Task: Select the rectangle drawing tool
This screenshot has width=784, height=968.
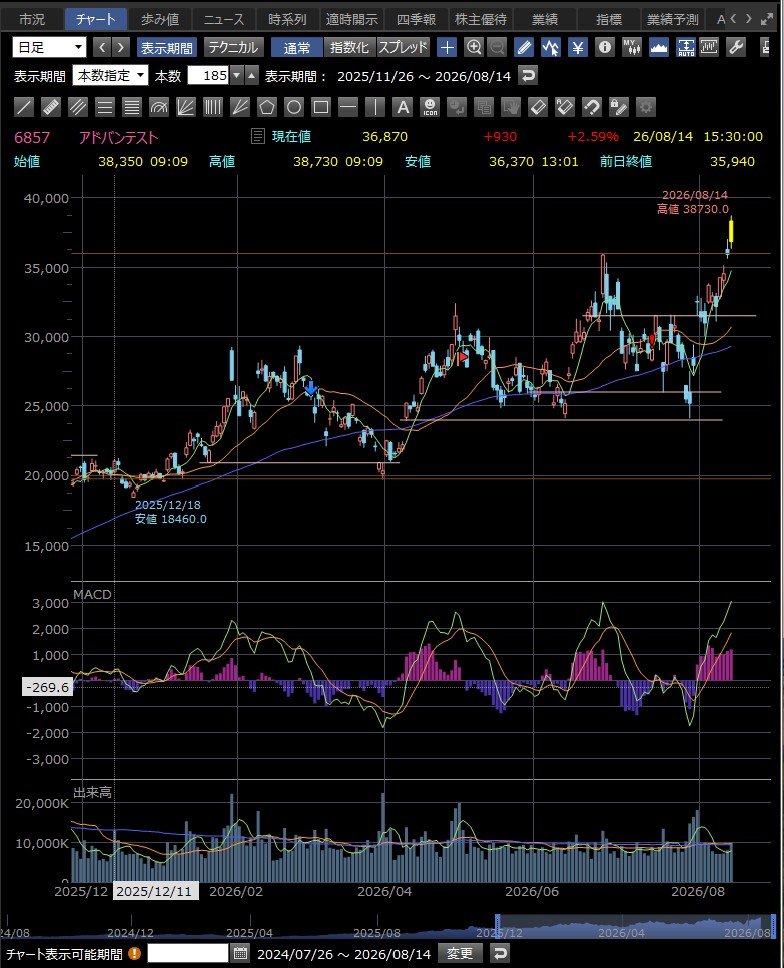Action: coord(321,107)
